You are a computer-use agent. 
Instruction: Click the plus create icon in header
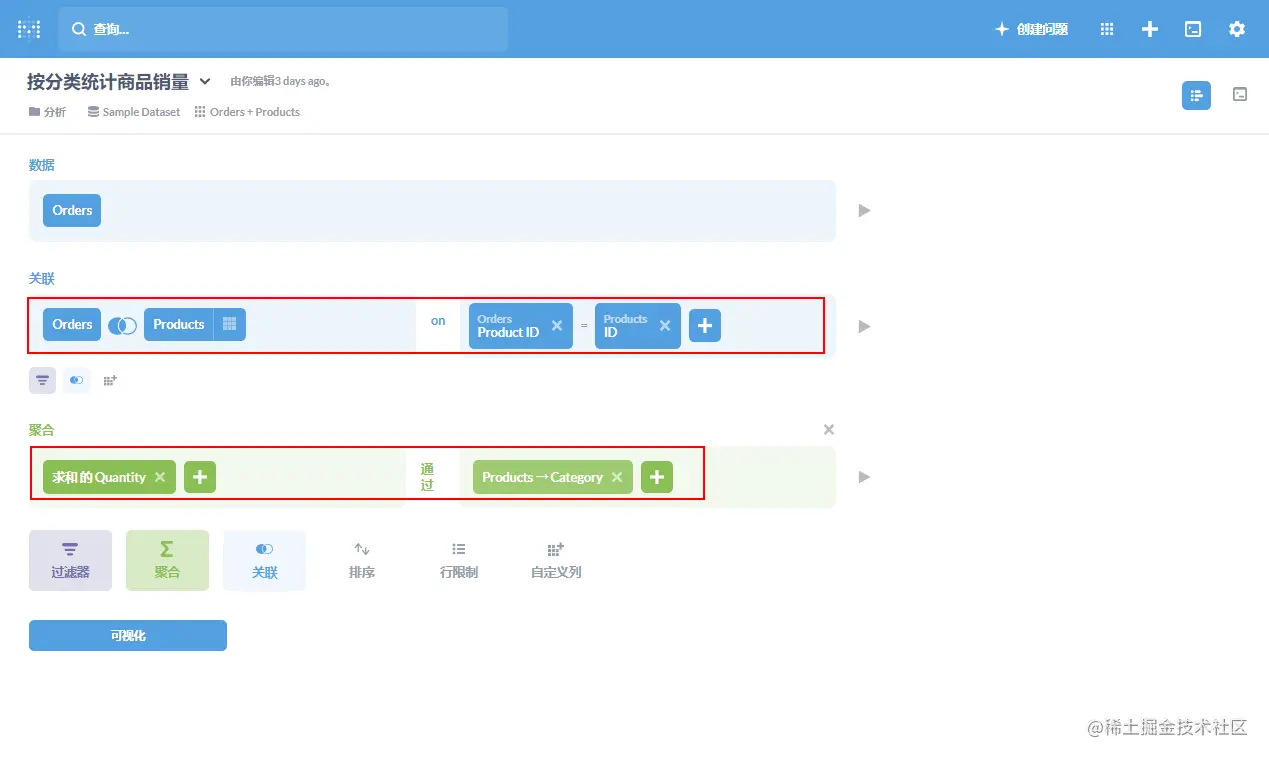[x=1150, y=29]
